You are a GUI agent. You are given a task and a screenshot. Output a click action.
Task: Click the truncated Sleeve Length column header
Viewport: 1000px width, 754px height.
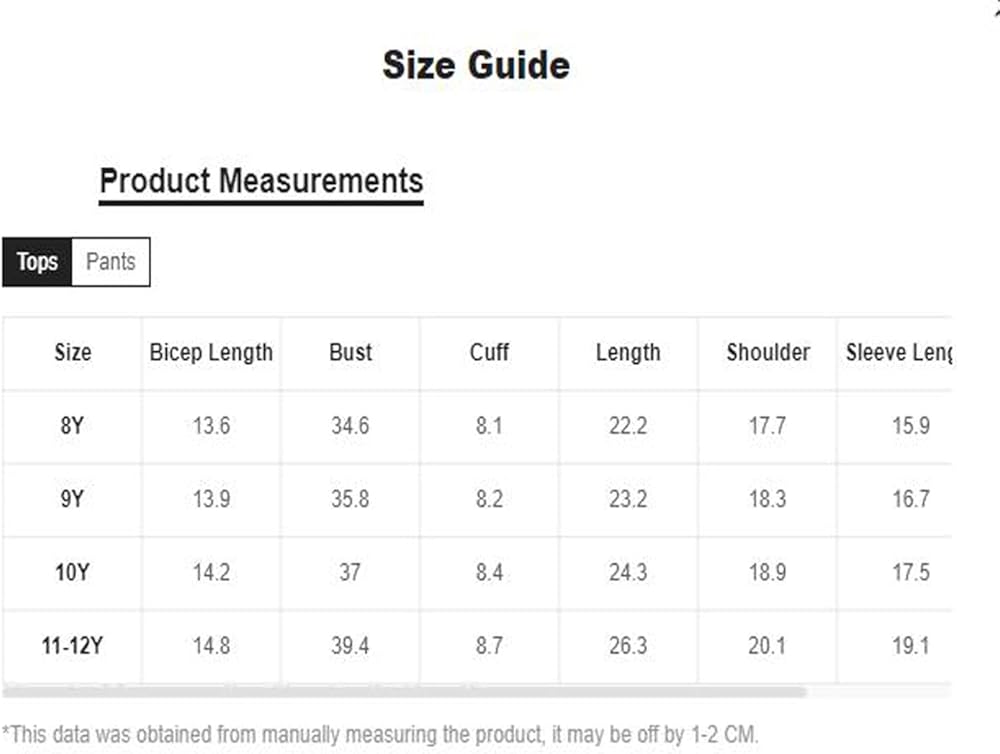(898, 352)
